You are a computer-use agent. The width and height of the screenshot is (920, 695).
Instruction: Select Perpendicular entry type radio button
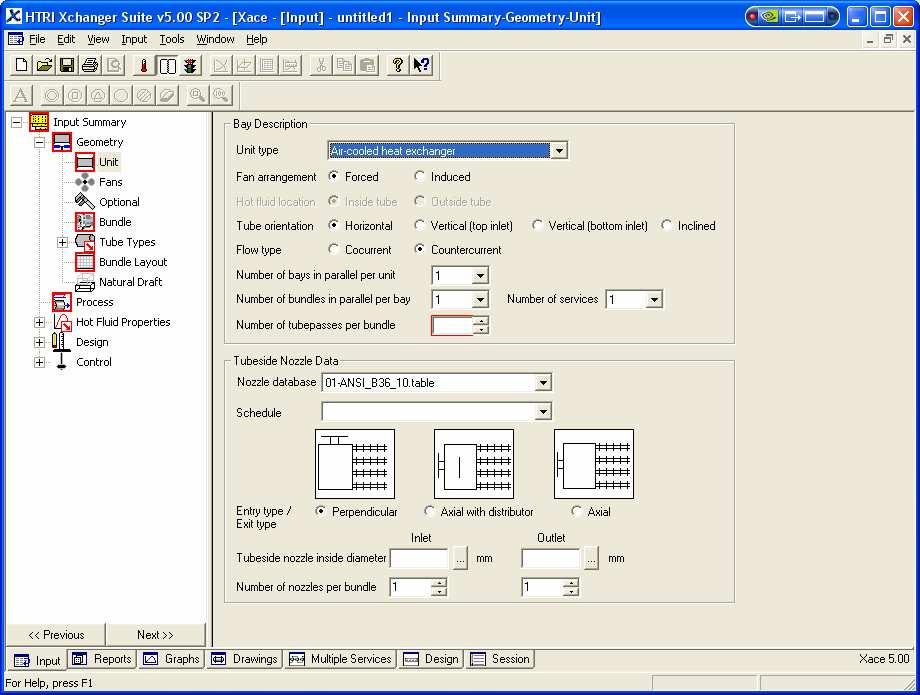pos(320,511)
